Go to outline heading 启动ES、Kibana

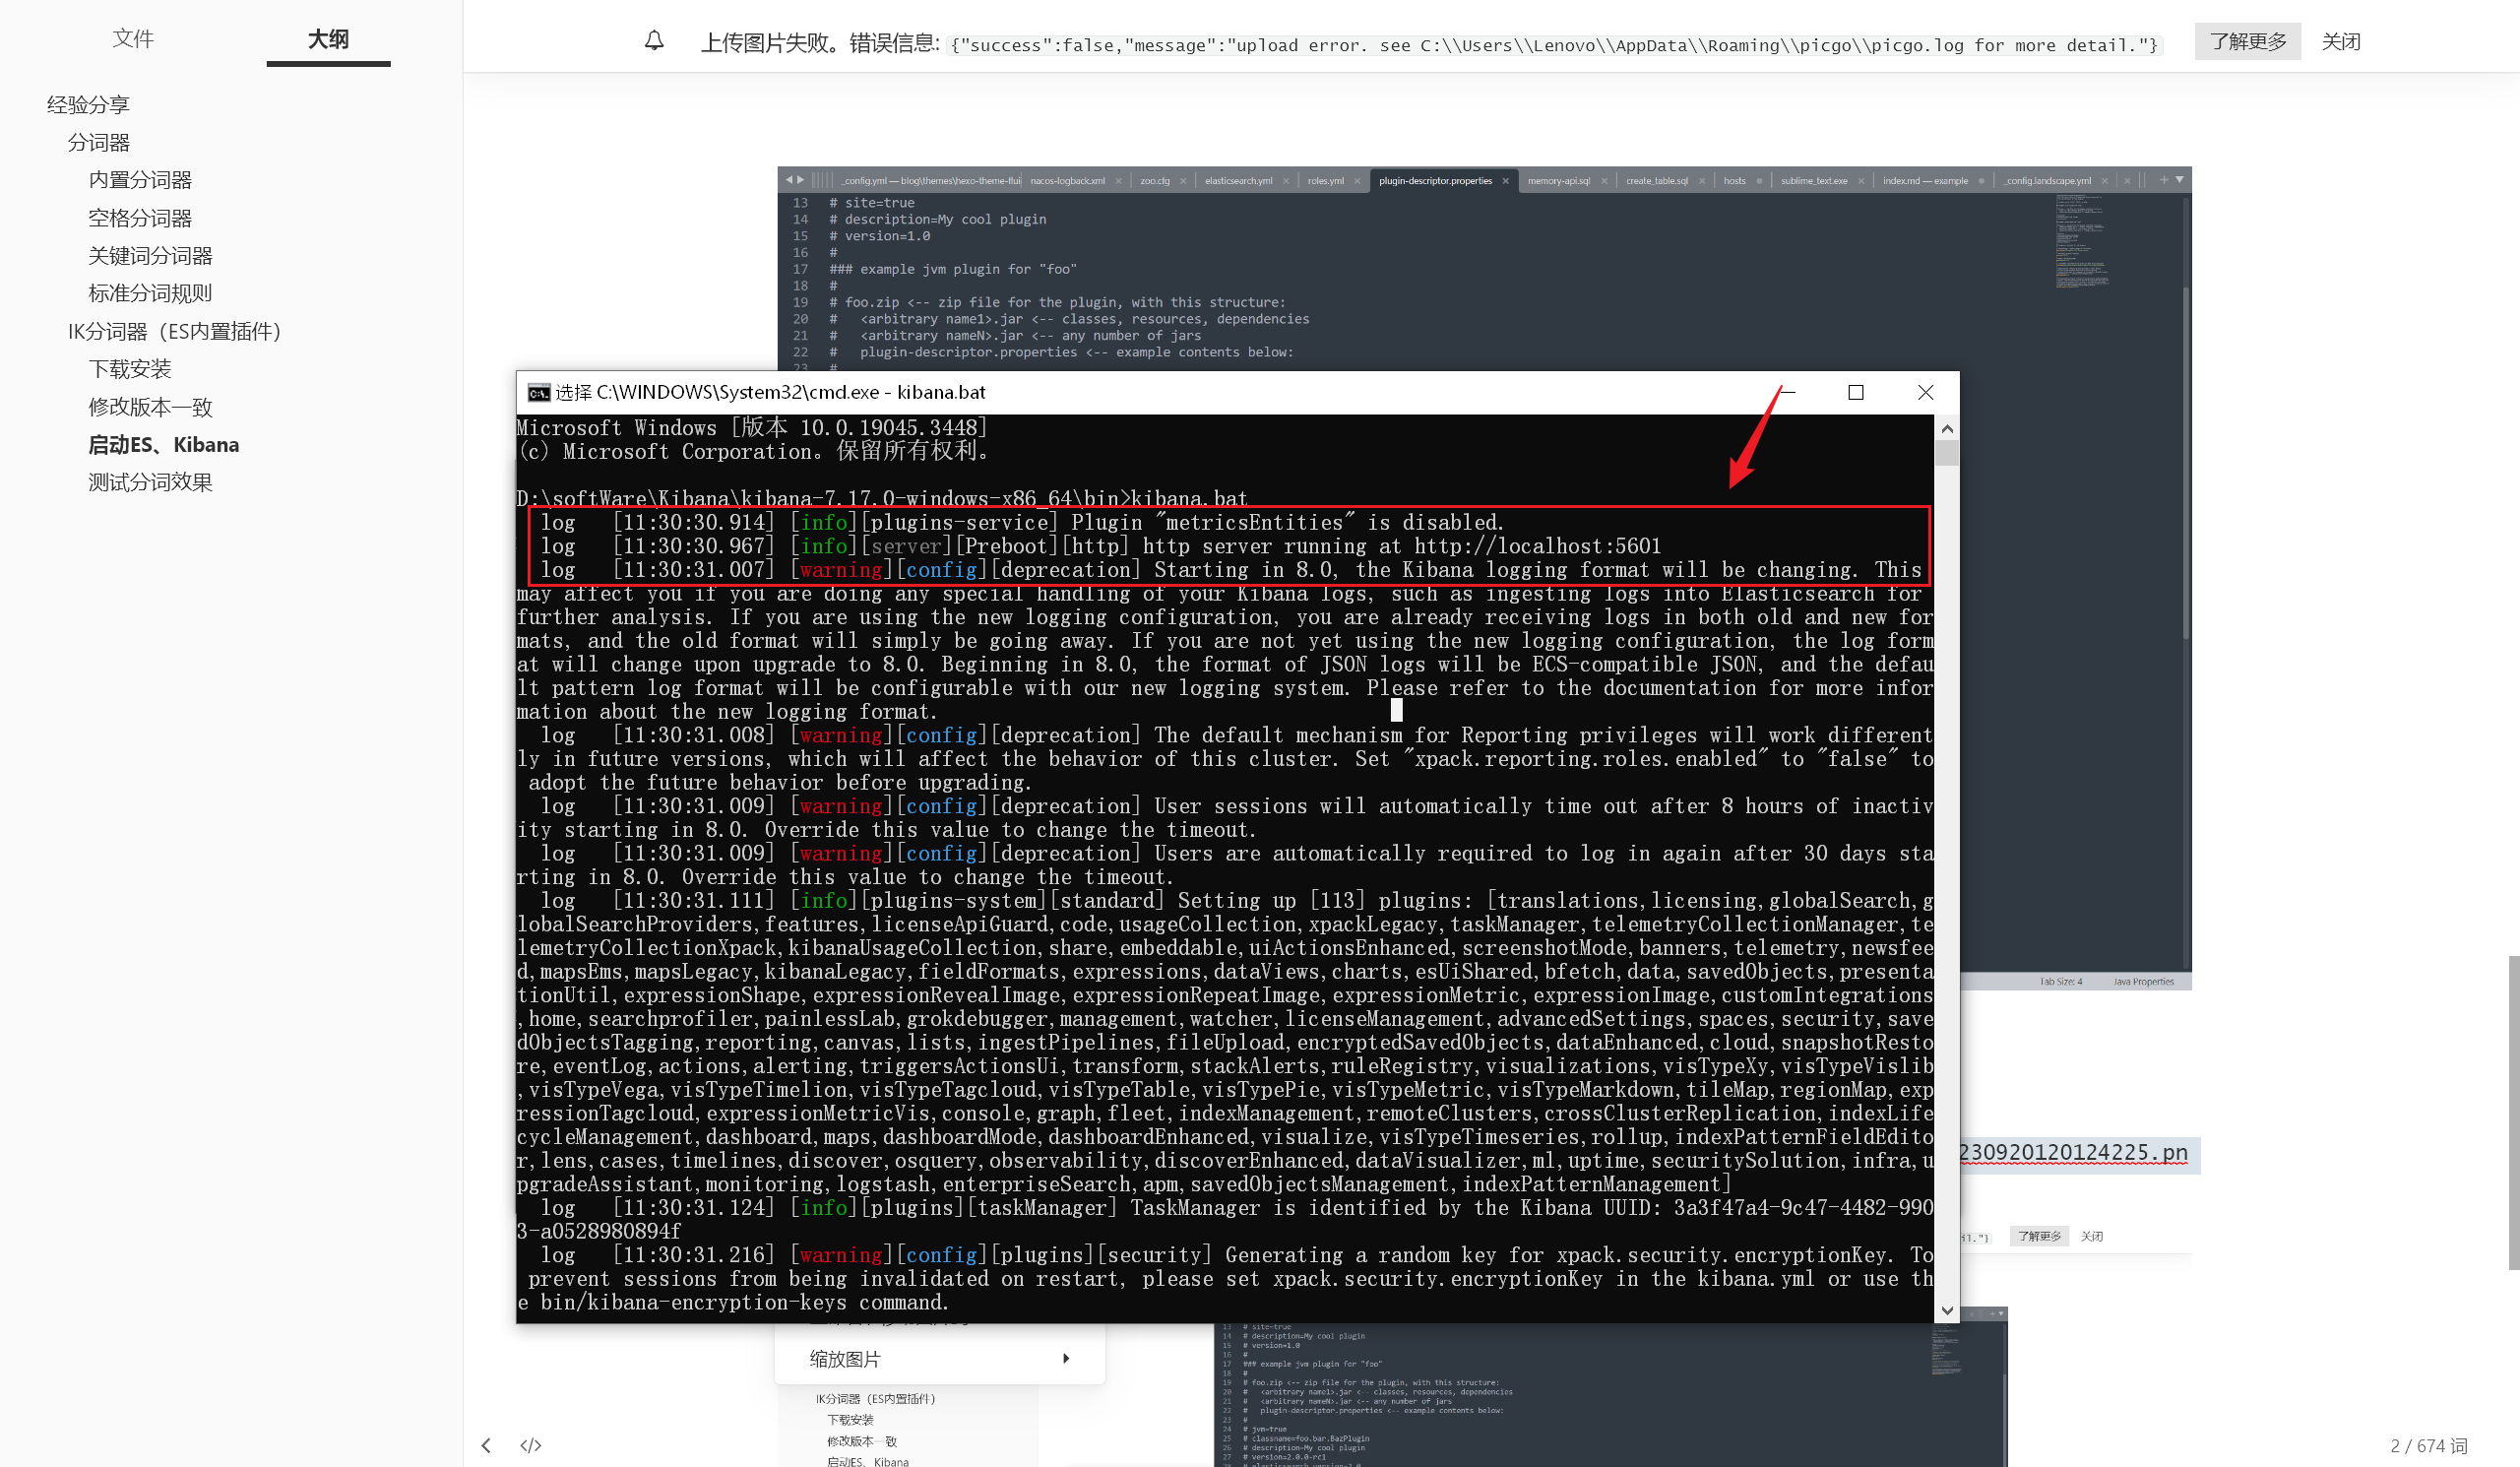pos(163,445)
